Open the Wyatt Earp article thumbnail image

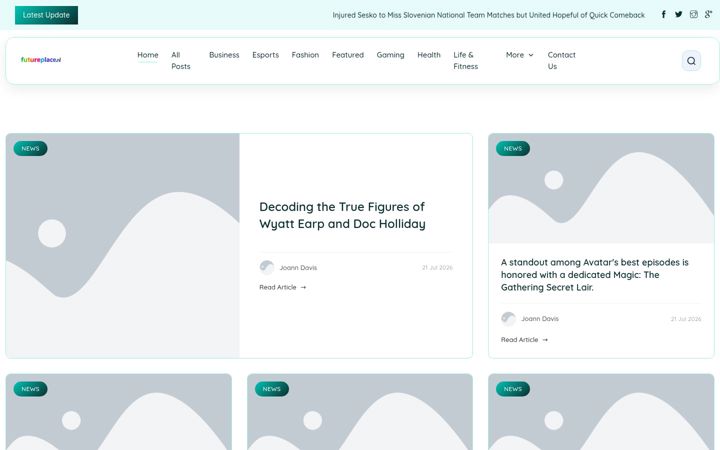[x=123, y=246]
